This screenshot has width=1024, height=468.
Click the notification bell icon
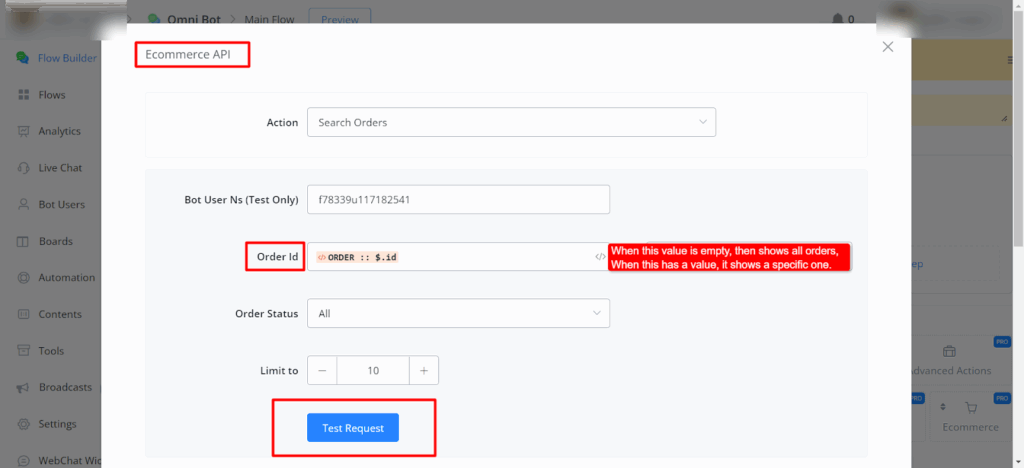pyautogui.click(x=837, y=19)
